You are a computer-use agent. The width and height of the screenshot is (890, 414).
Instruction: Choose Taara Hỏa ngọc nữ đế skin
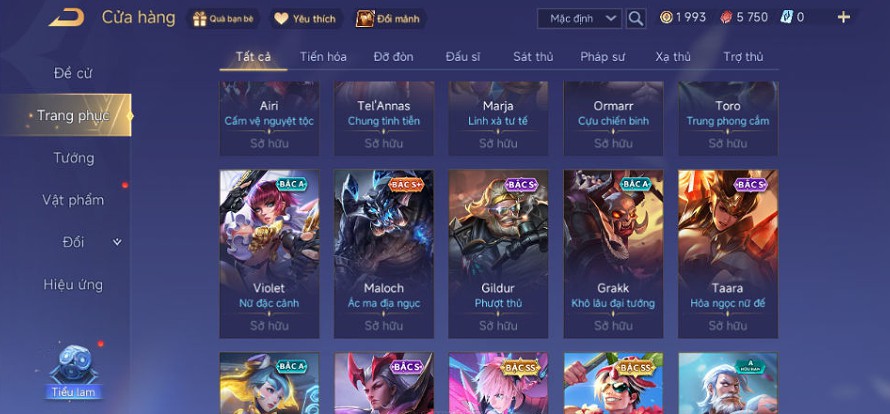click(x=728, y=254)
